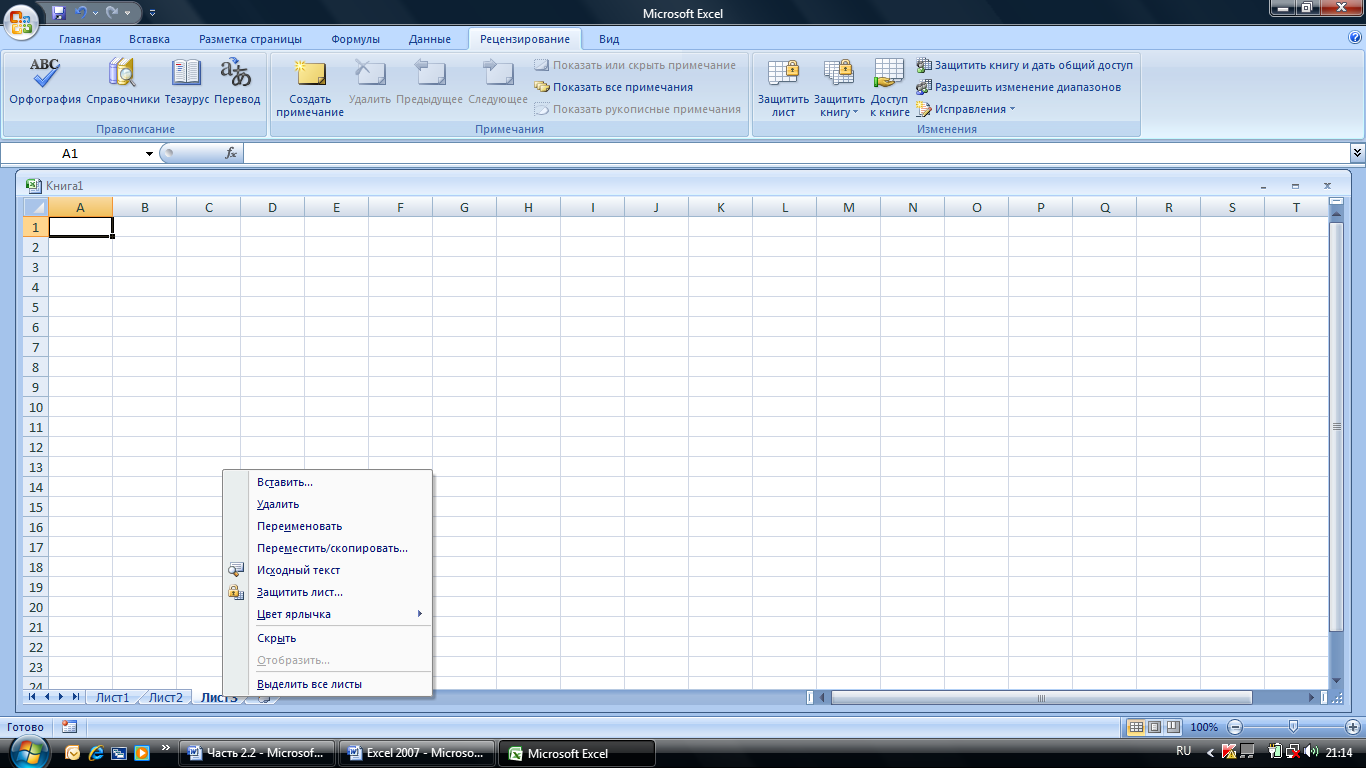Choose Вставить... in context menu
1366x768 pixels.
[x=327, y=482]
